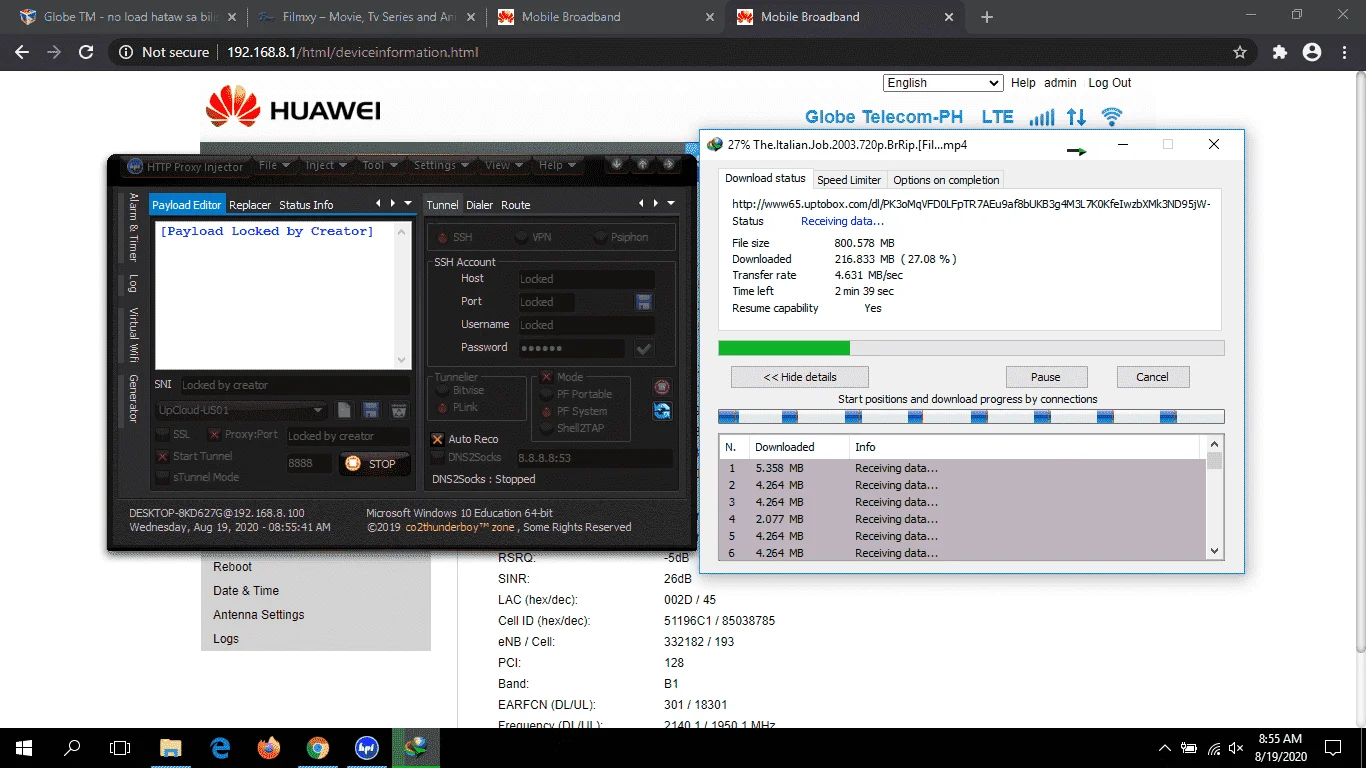Bookmark this page with the star icon
Viewport: 1366px width, 768px height.
tap(1240, 52)
